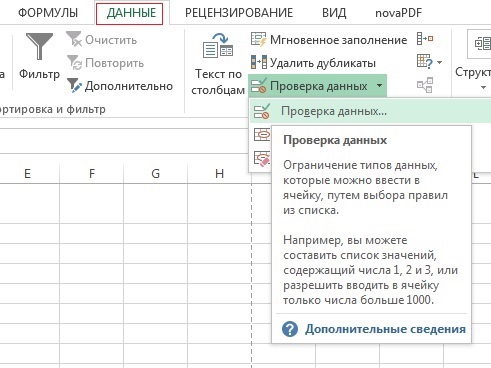This screenshot has width=491, height=368.
Task: Switch to the ФОРМУЛЫ ribbon tab
Action: [x=48, y=13]
